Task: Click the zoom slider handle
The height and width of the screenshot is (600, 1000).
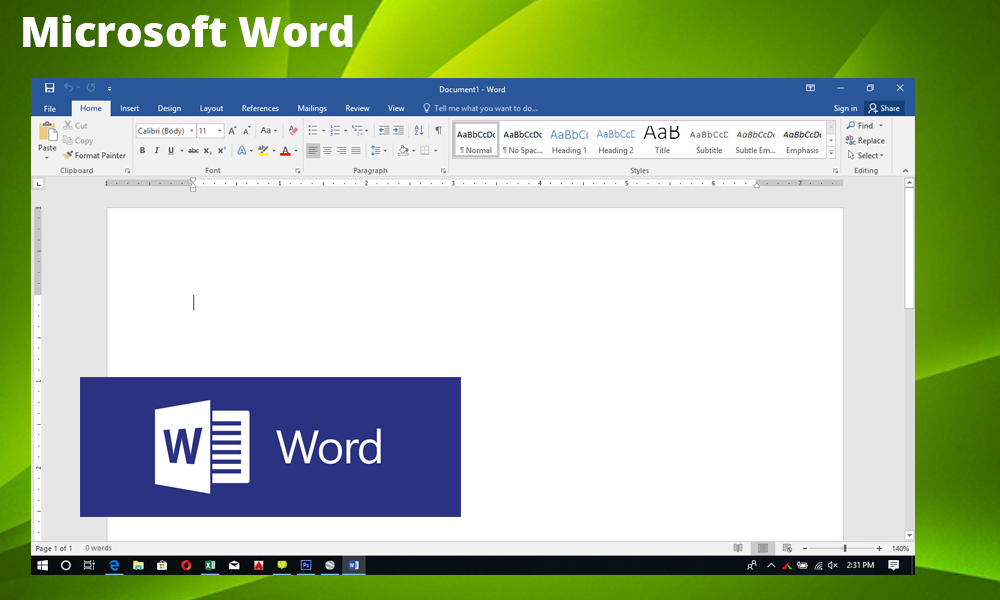Action: tap(845, 548)
